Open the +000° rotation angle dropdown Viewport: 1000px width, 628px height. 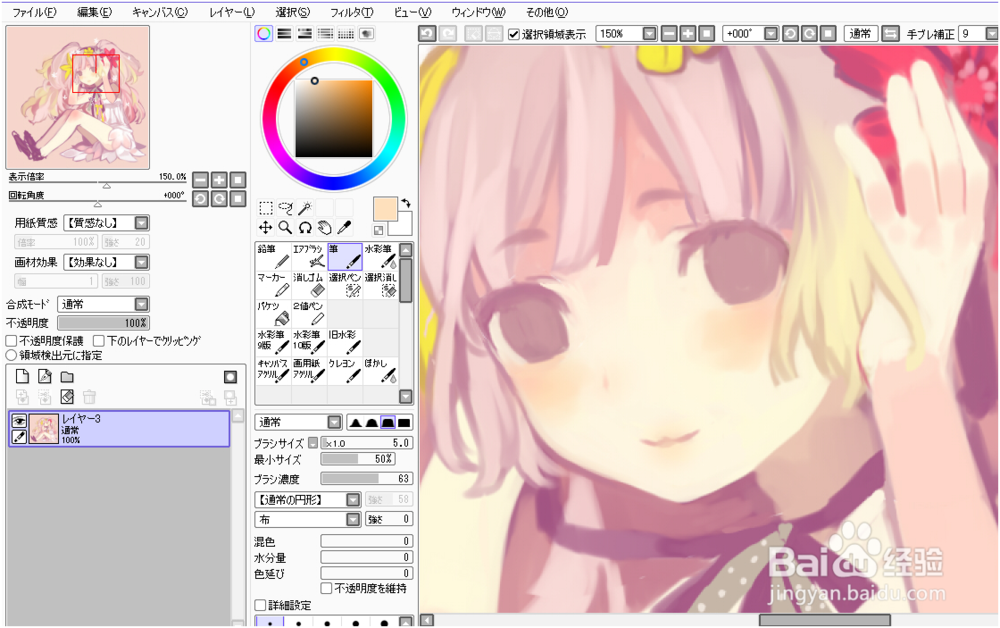771,34
